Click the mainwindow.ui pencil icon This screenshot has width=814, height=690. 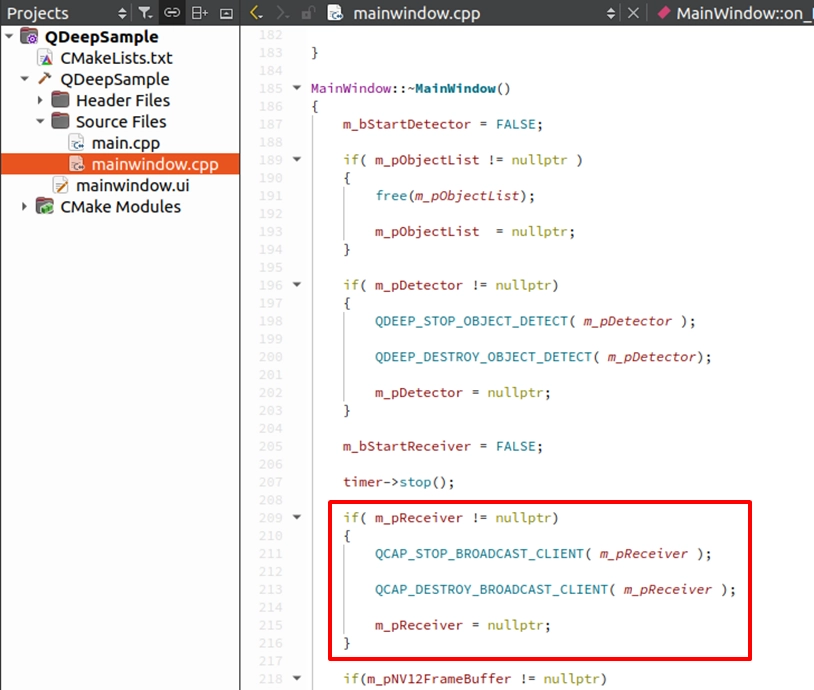[x=61, y=185]
